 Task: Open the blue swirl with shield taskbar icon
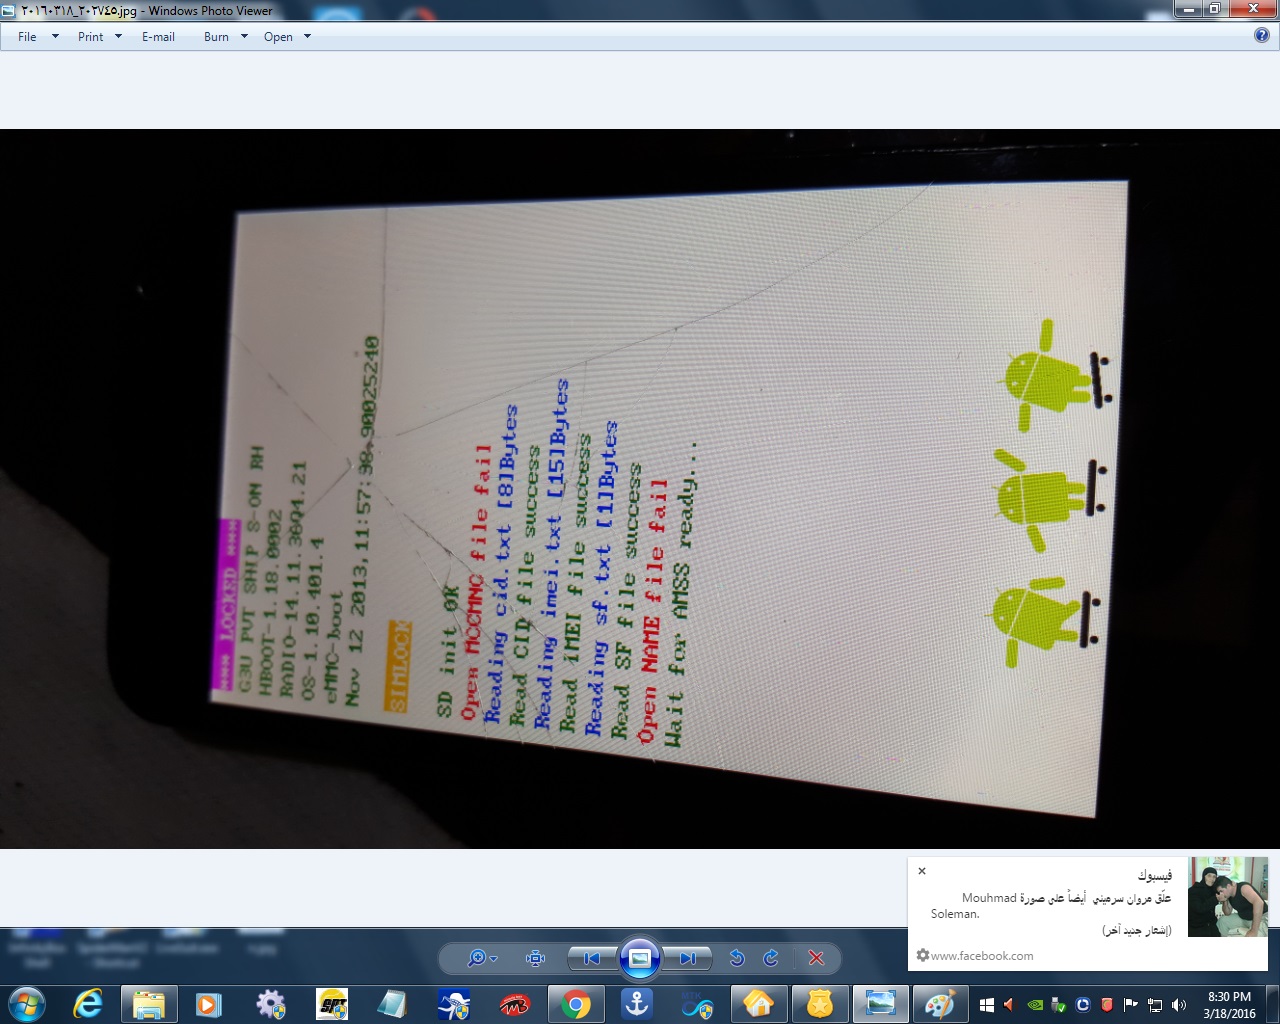pyautogui.click(x=698, y=1004)
